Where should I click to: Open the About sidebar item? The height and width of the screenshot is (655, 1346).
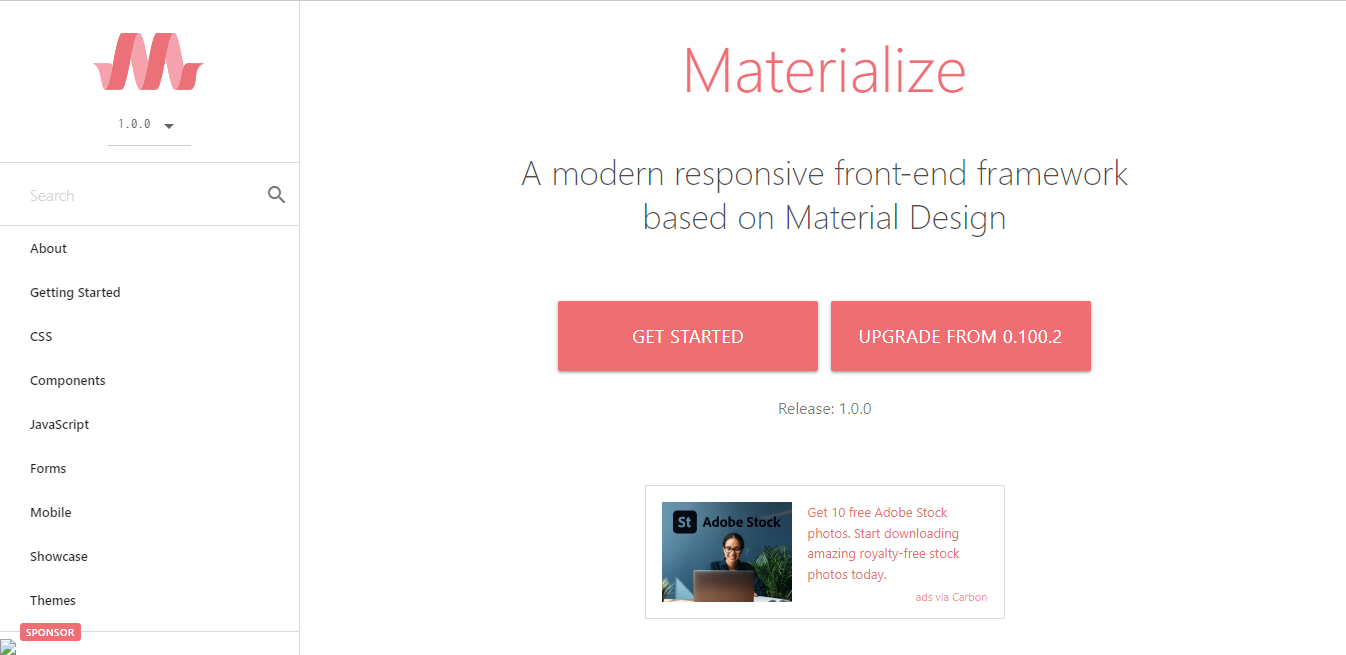149,248
